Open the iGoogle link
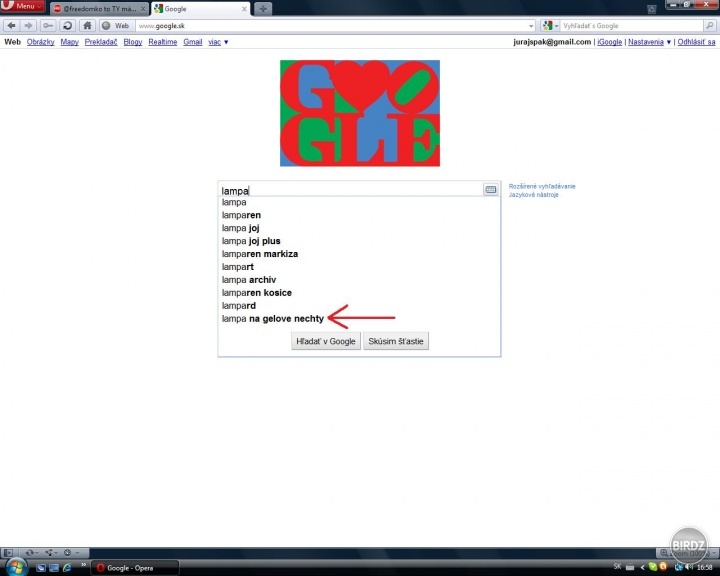Image resolution: width=720 pixels, height=576 pixels. 609,42
